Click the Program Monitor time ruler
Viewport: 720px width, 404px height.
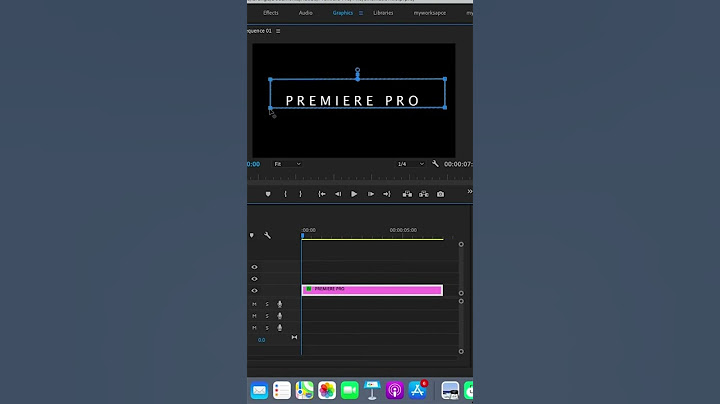pos(360,177)
